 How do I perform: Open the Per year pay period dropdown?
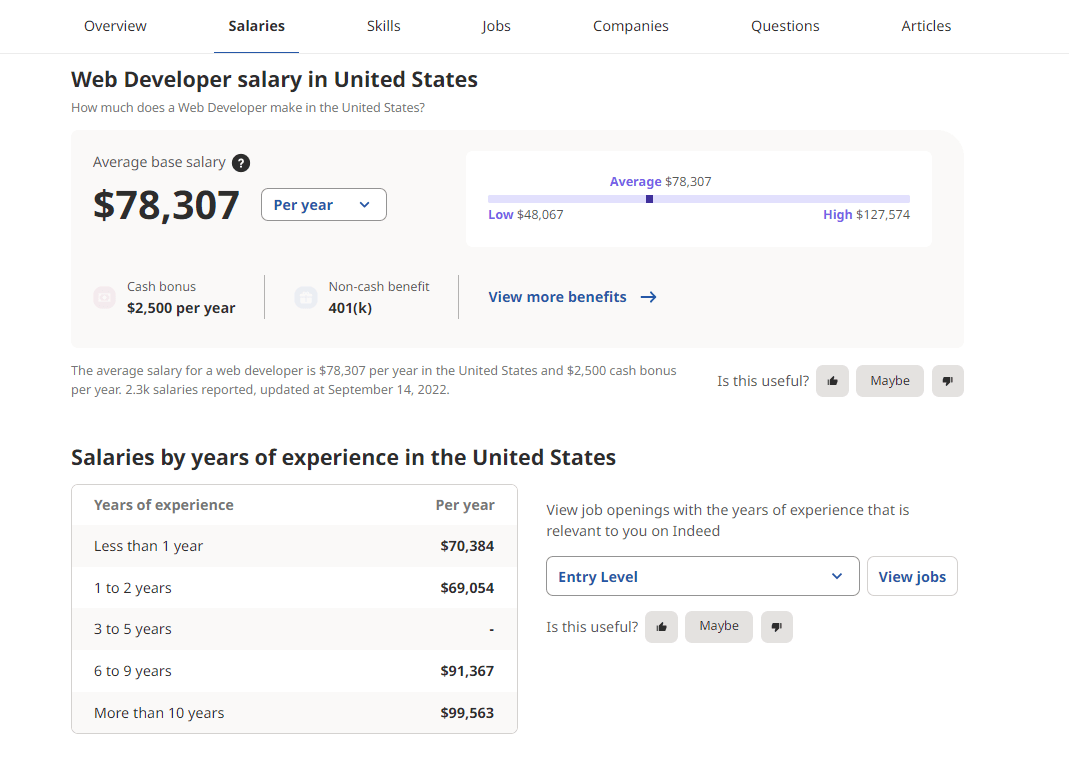pos(324,205)
